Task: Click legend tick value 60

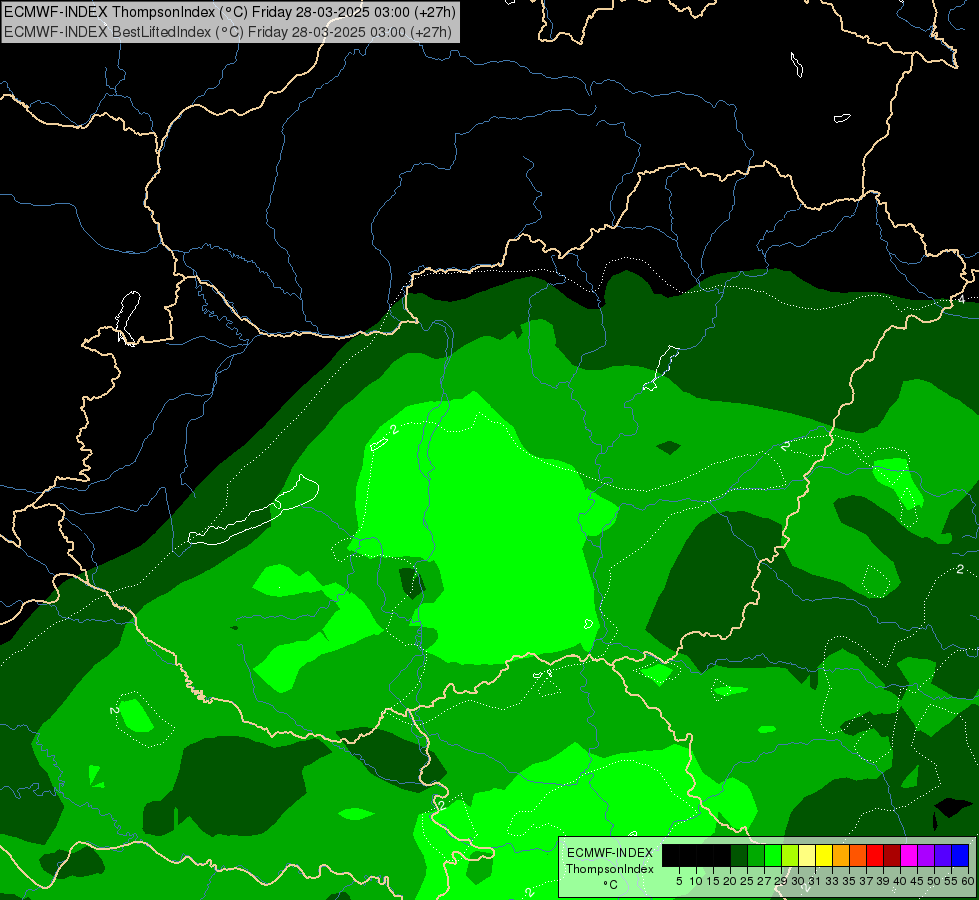Action: (x=968, y=881)
